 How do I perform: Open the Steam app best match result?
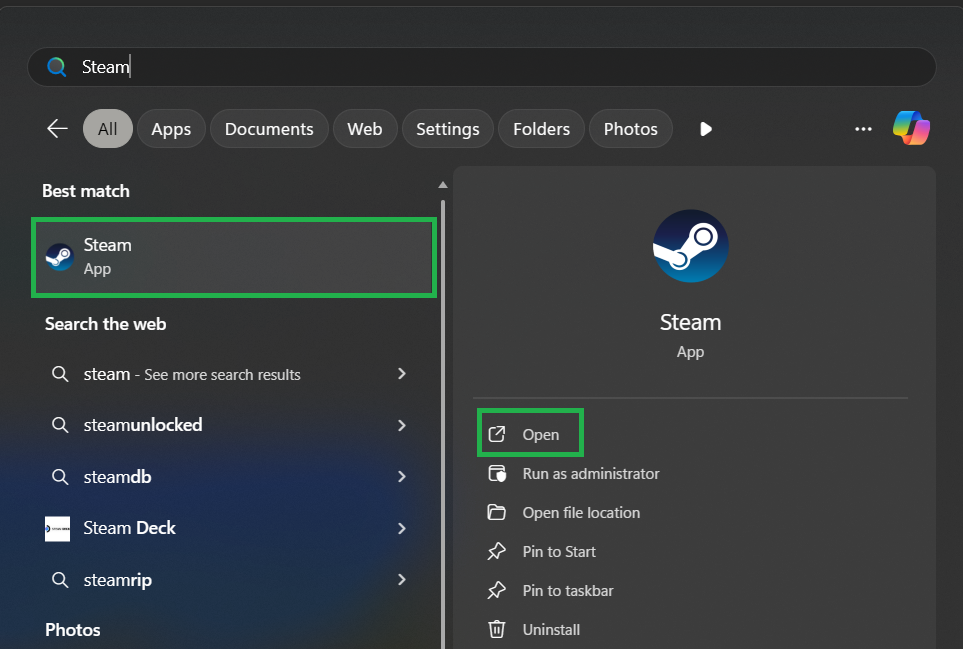234,257
